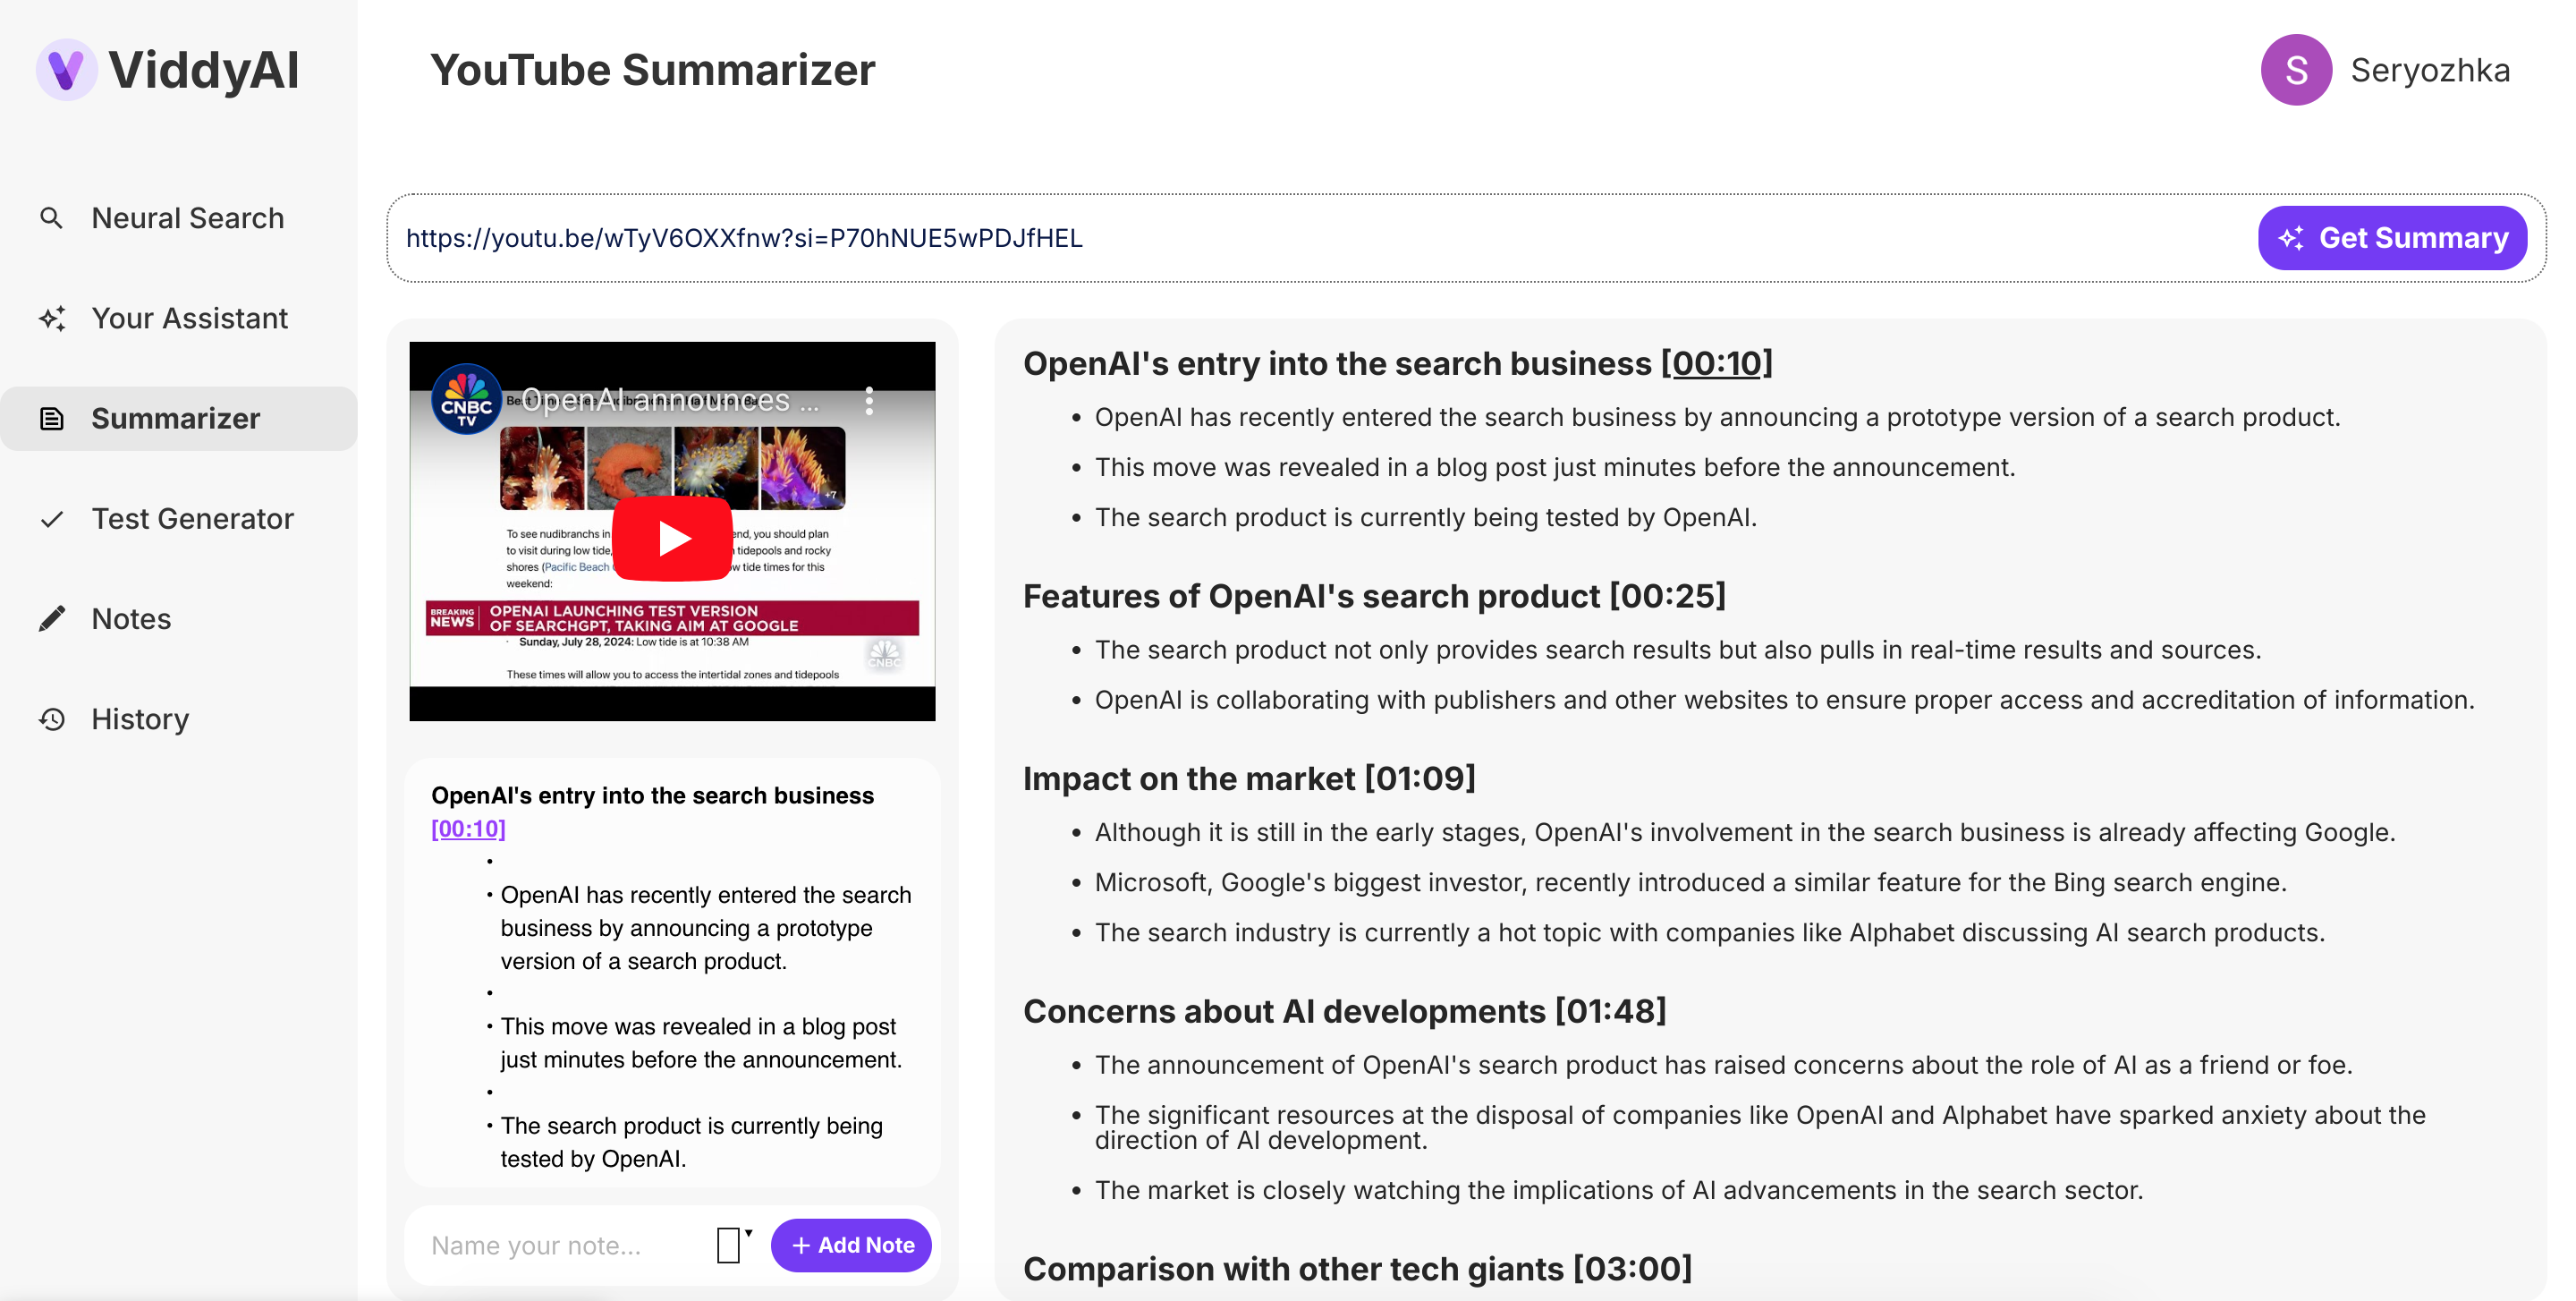Viewport: 2576px width, 1301px height.
Task: Click the CNBC TV channel logo
Action: click(x=466, y=400)
